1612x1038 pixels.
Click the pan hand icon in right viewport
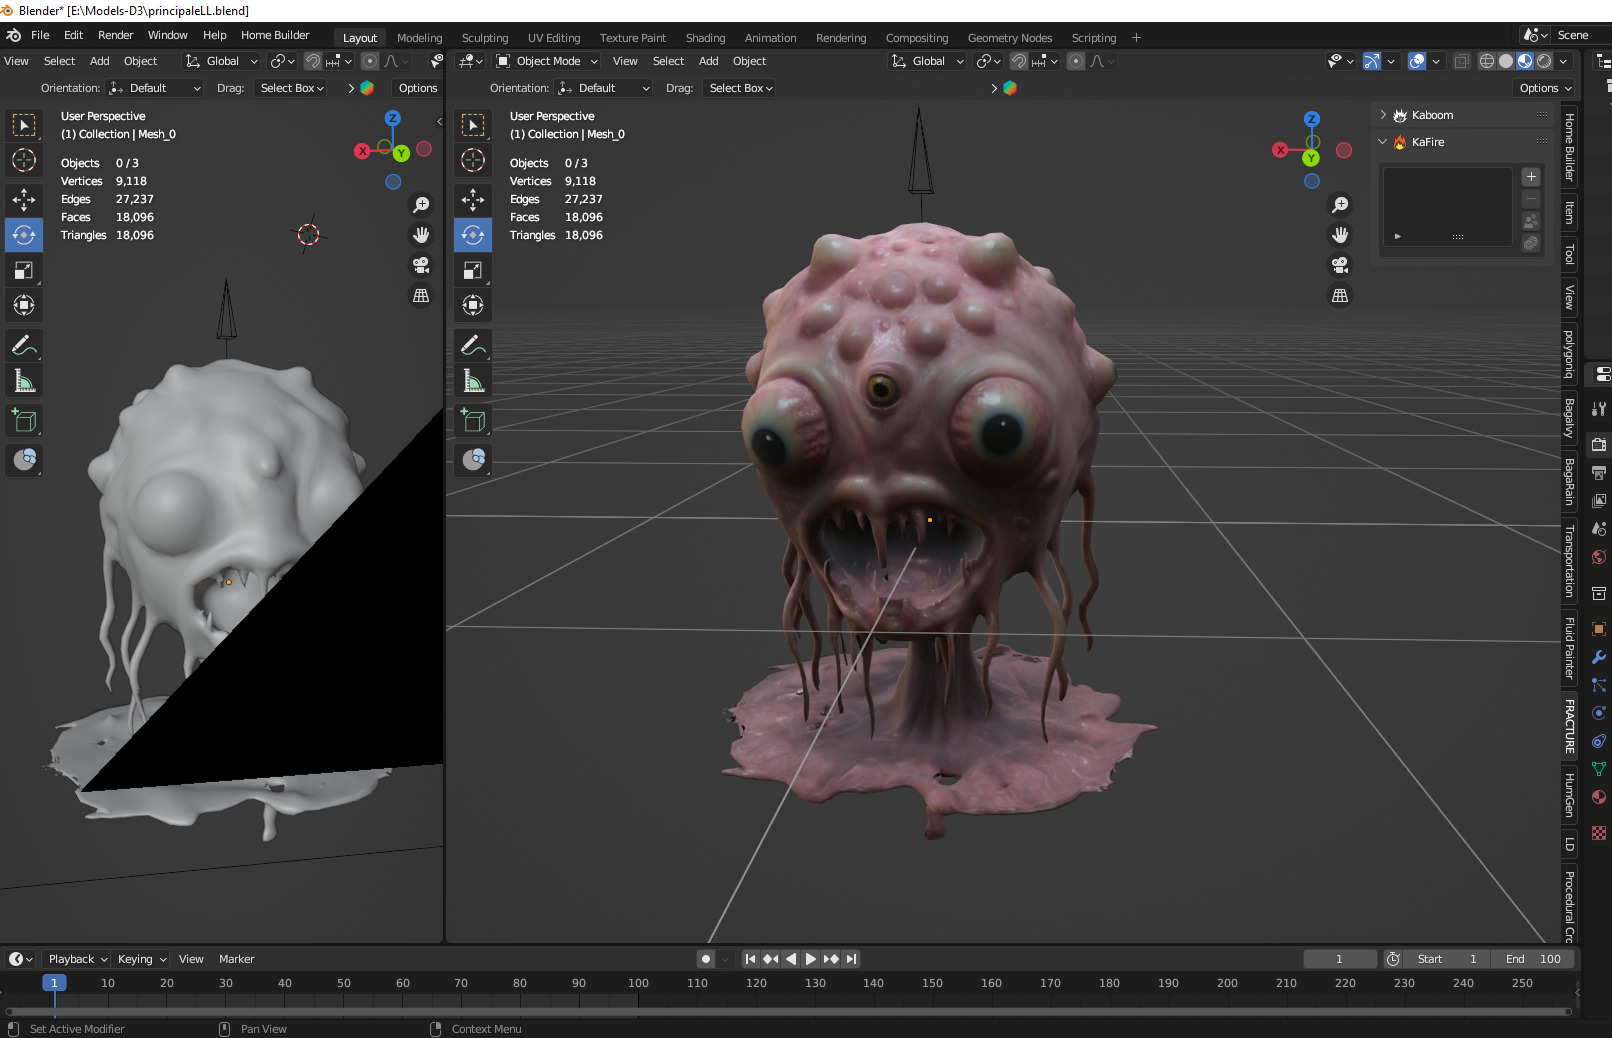[1340, 235]
